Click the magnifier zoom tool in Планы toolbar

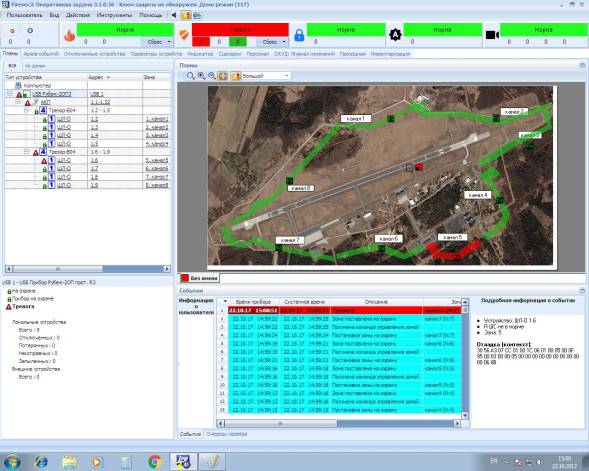(x=190, y=76)
